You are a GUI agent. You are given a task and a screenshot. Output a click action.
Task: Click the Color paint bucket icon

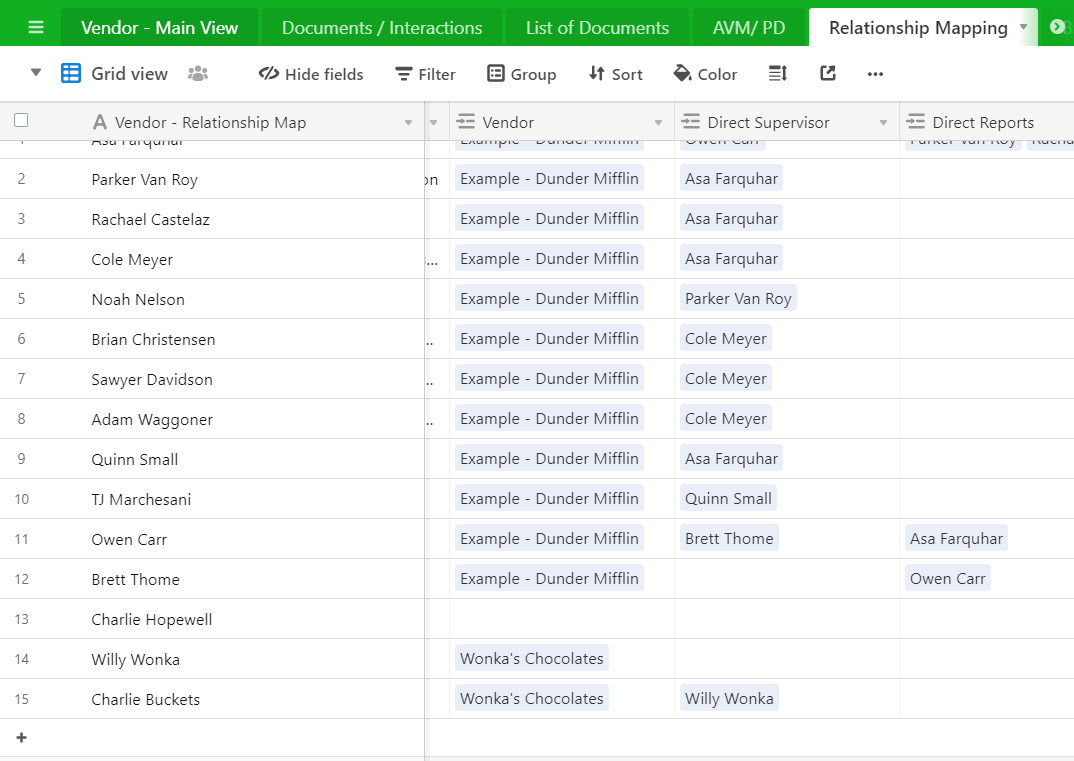[682, 73]
